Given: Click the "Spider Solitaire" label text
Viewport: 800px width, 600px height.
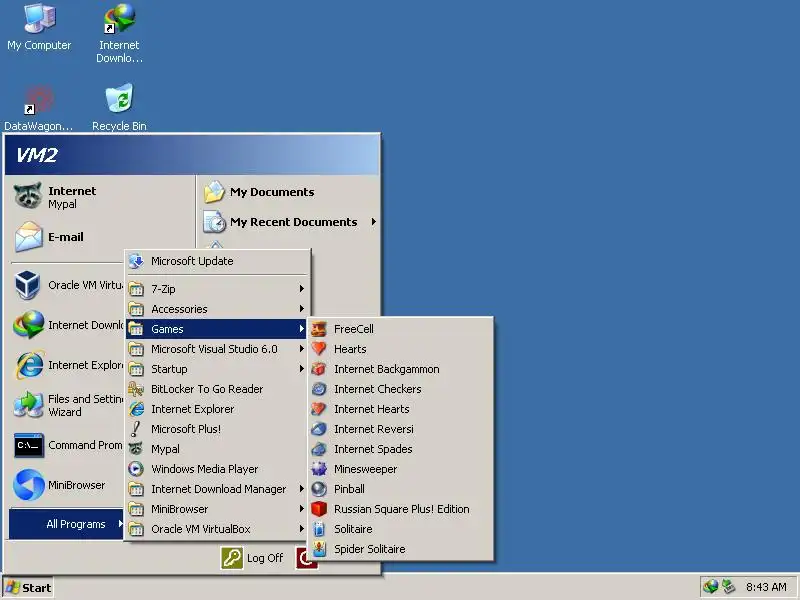Looking at the screenshot, I should coord(369,549).
